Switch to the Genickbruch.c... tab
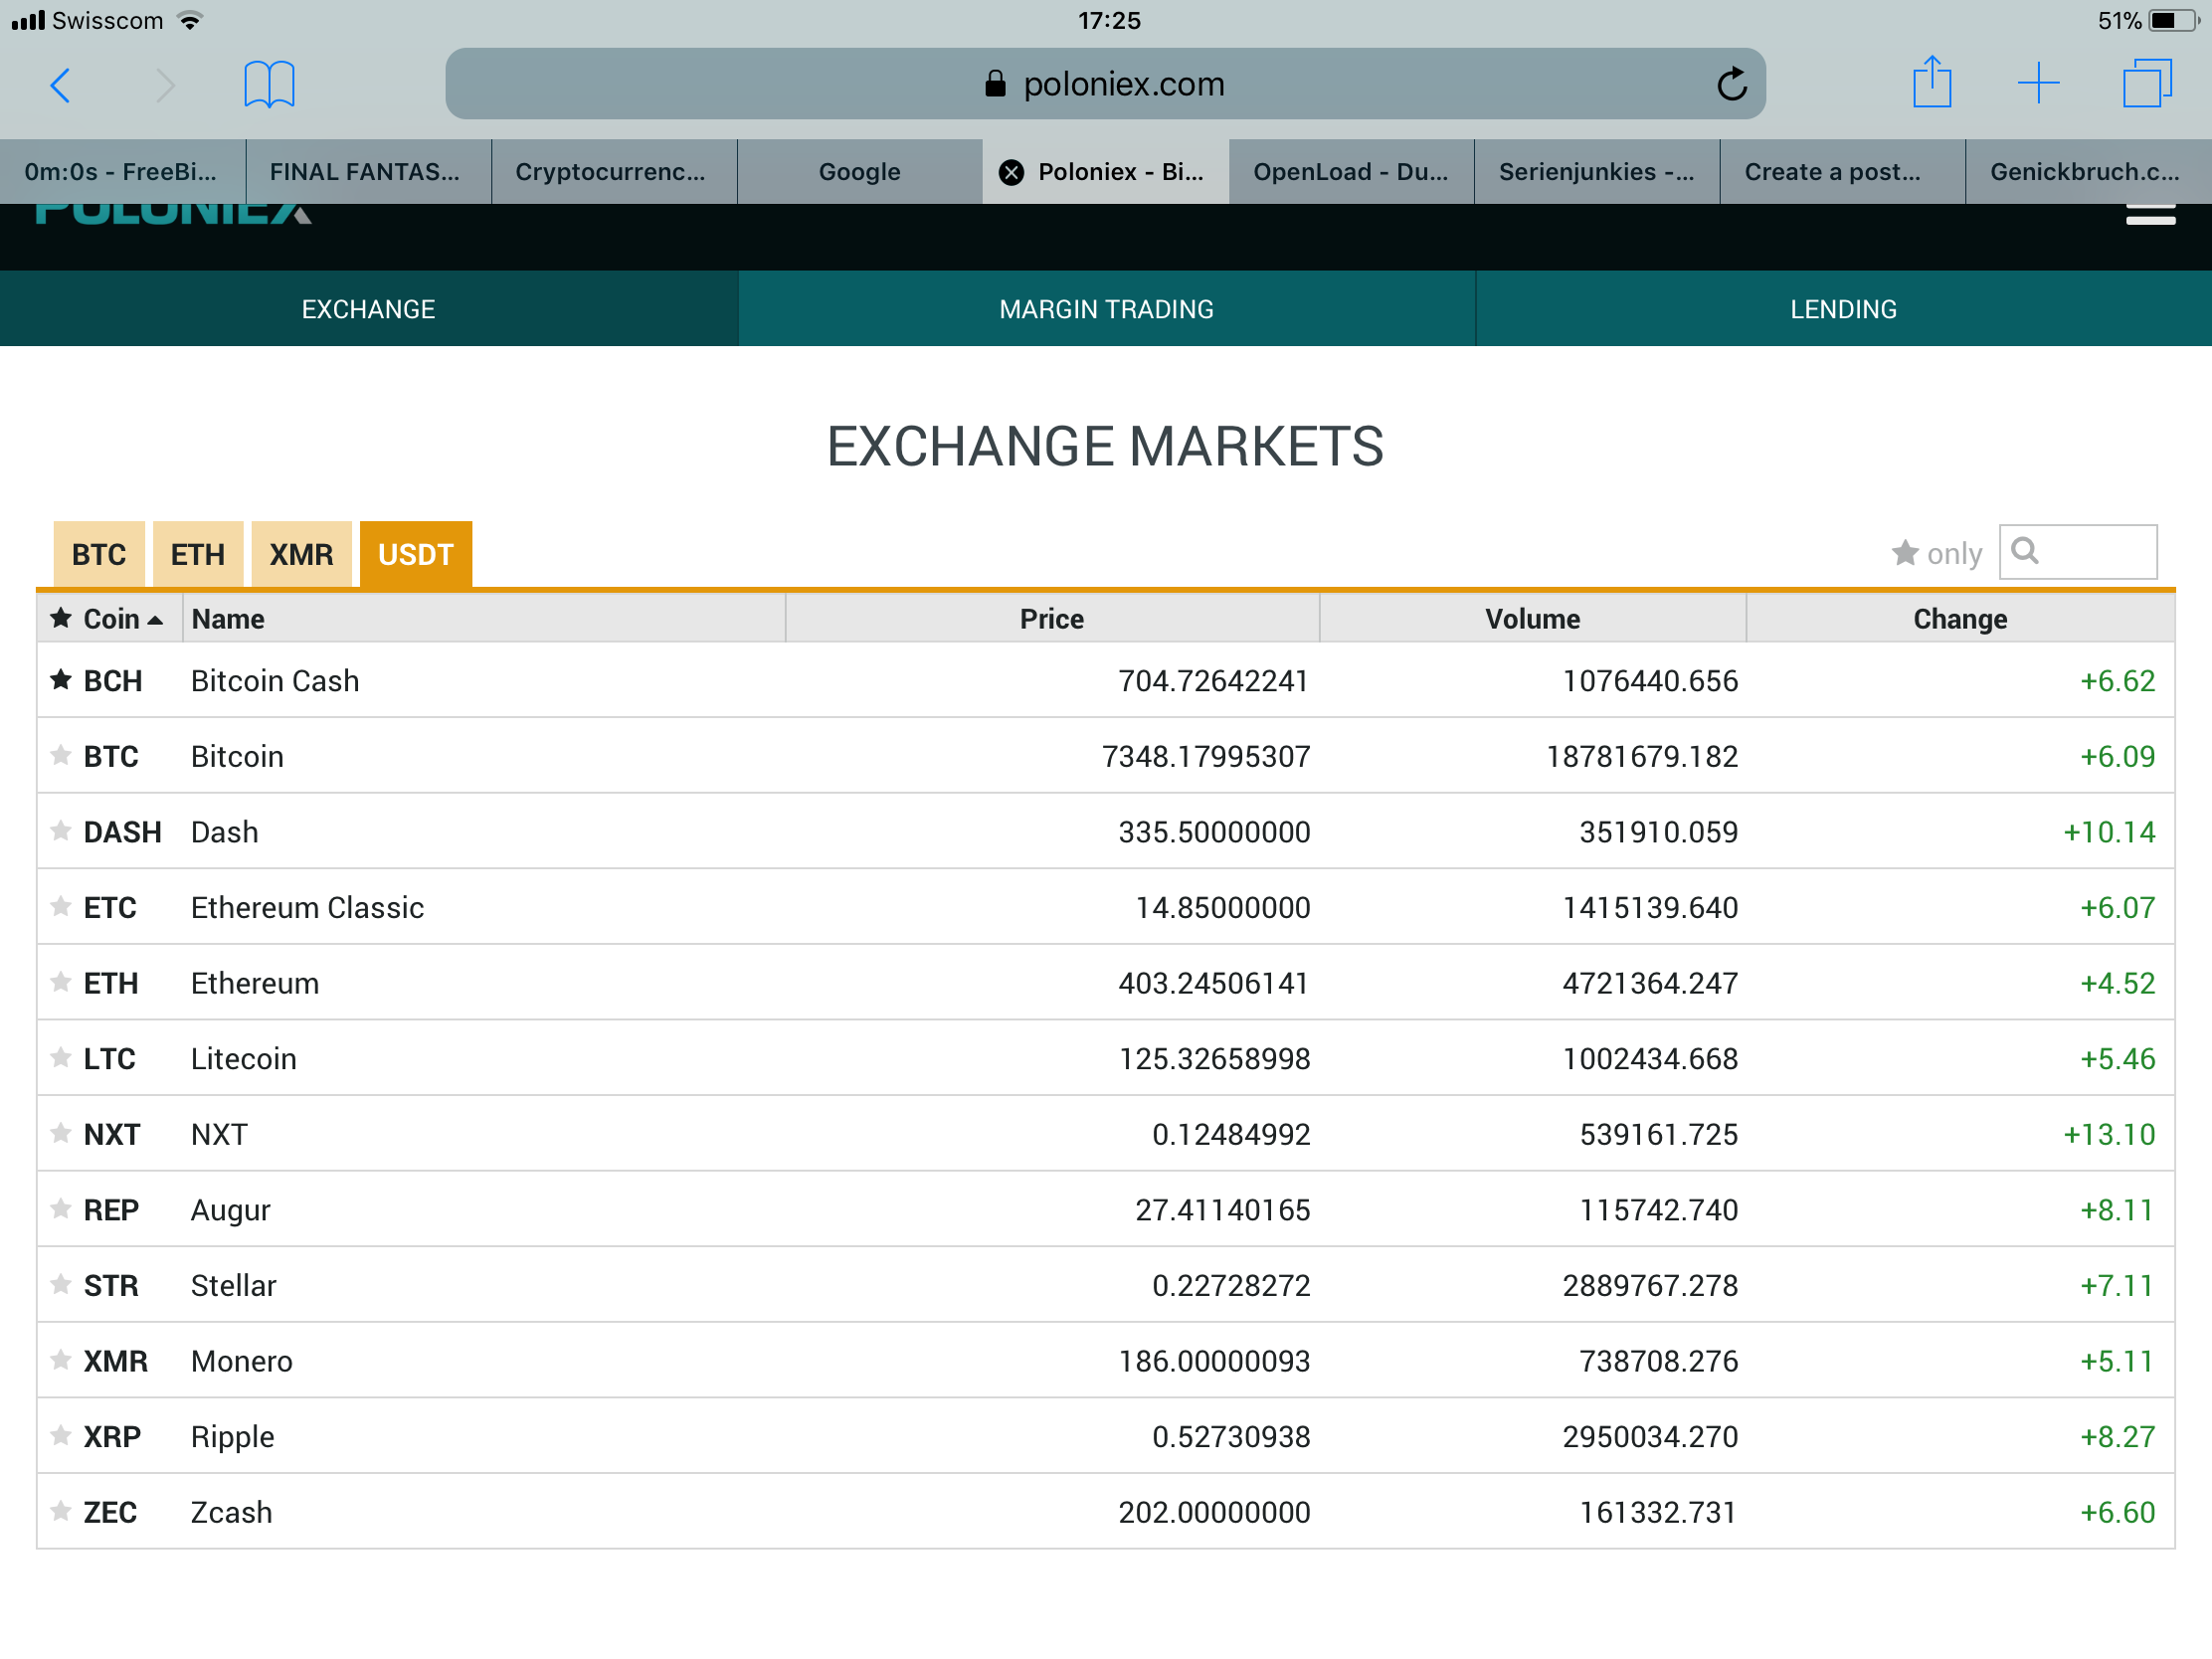The height and width of the screenshot is (1659, 2212). (x=2089, y=172)
